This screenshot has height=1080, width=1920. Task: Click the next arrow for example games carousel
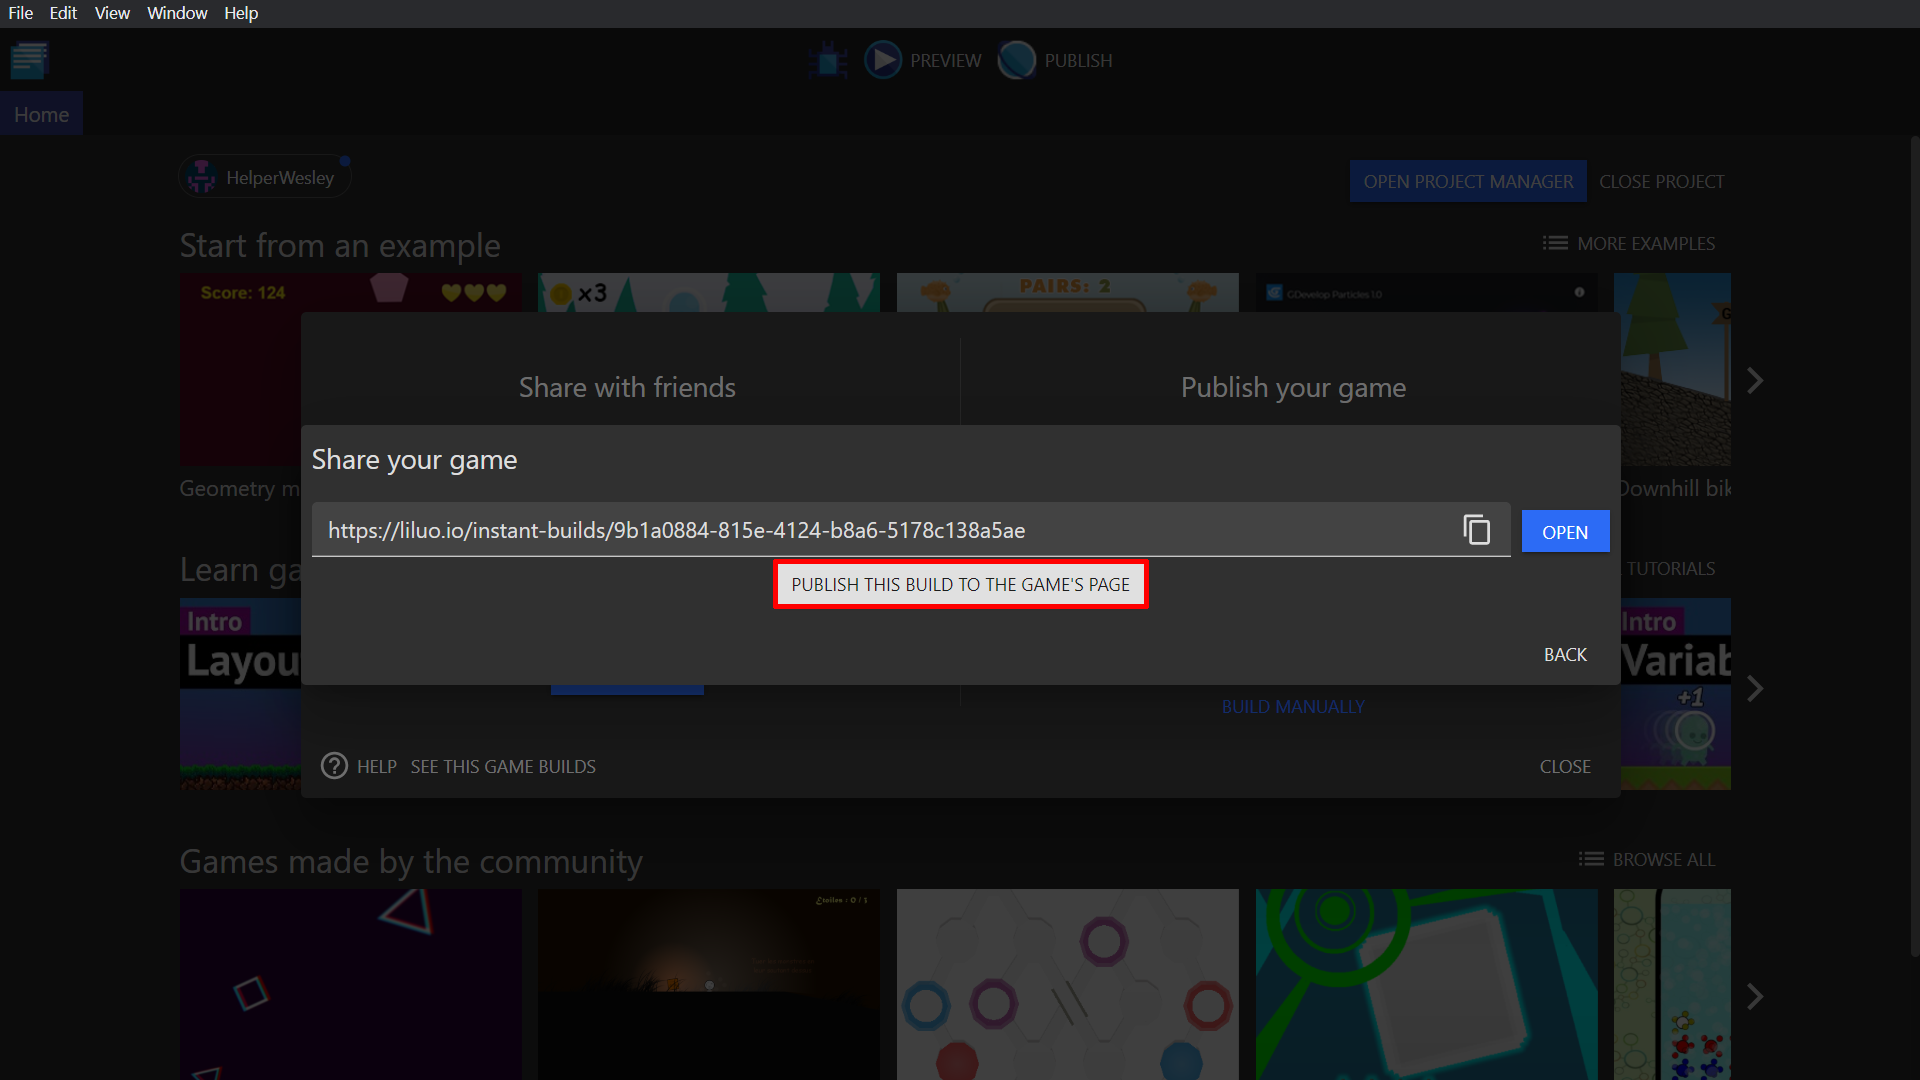point(1755,381)
